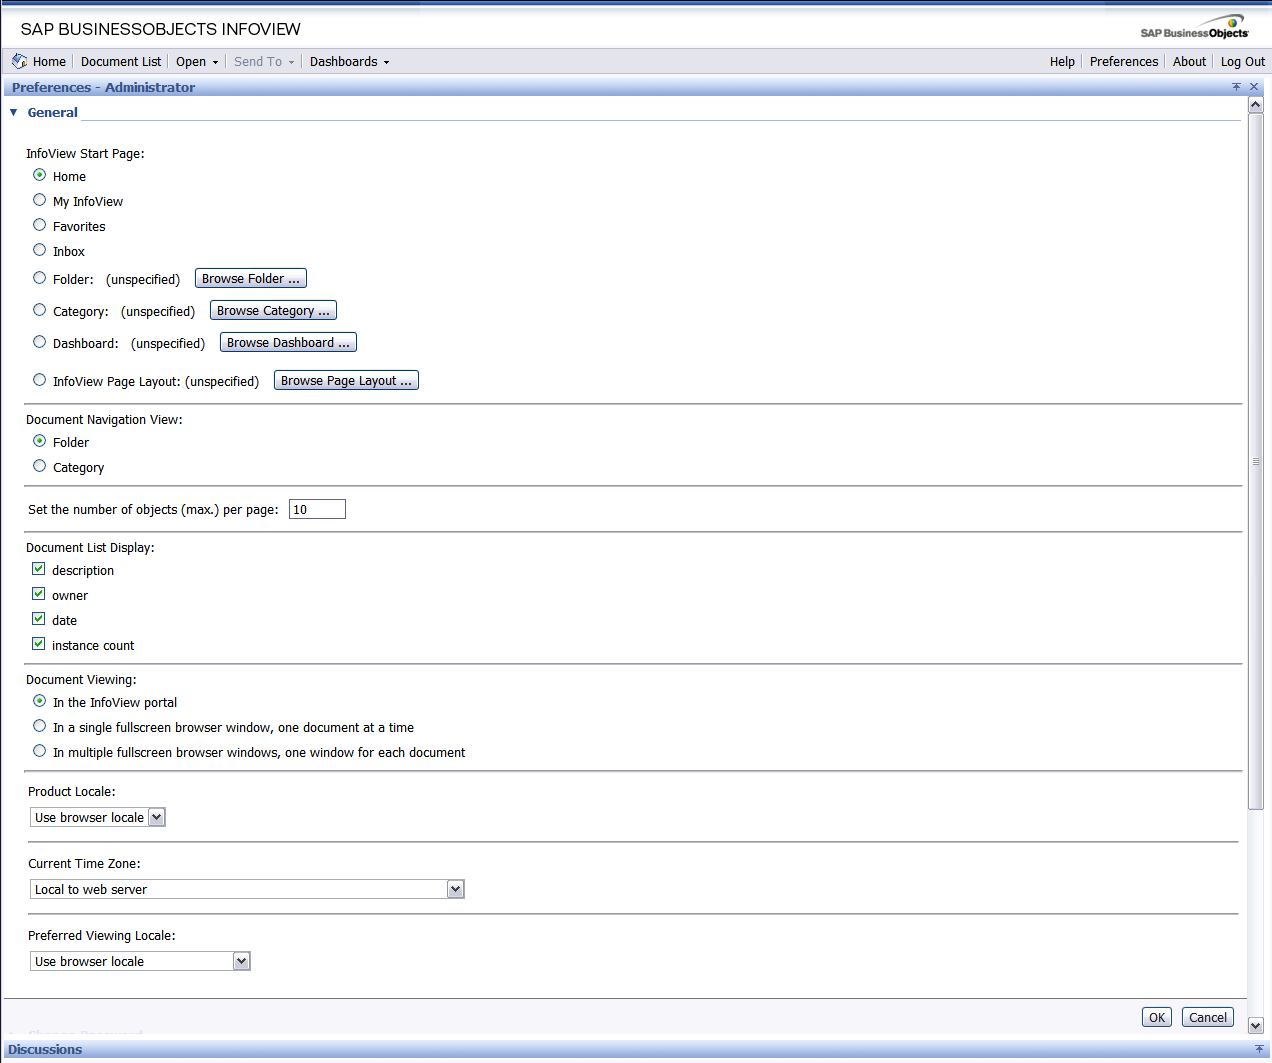Click the scroll up arrow
The image size is (1272, 1063).
(1256, 105)
